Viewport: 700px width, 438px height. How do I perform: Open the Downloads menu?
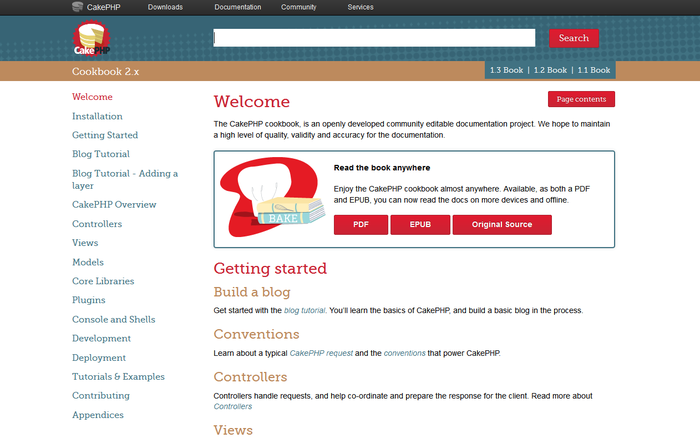165,7
